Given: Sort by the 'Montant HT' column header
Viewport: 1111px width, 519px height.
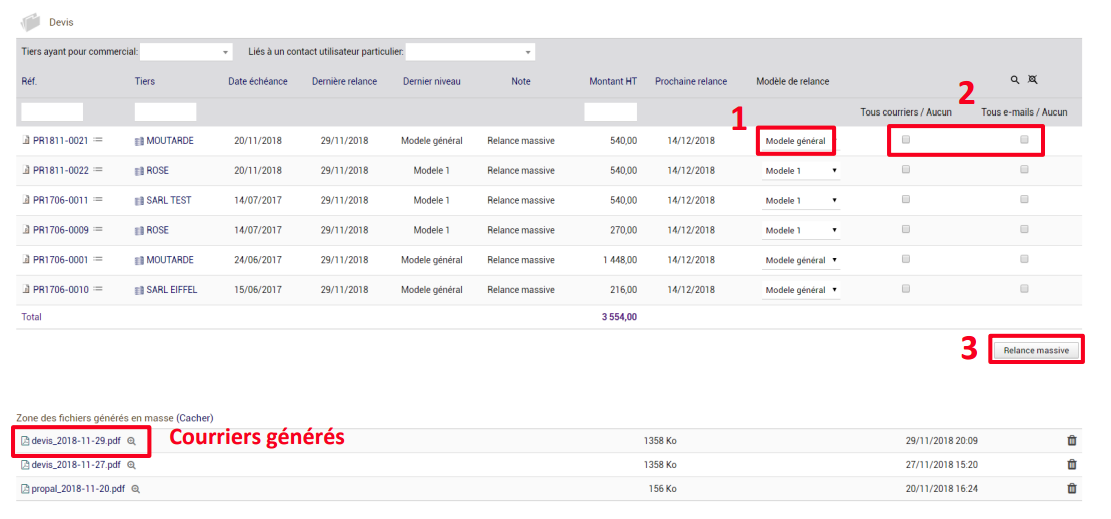Looking at the screenshot, I should pos(613,82).
